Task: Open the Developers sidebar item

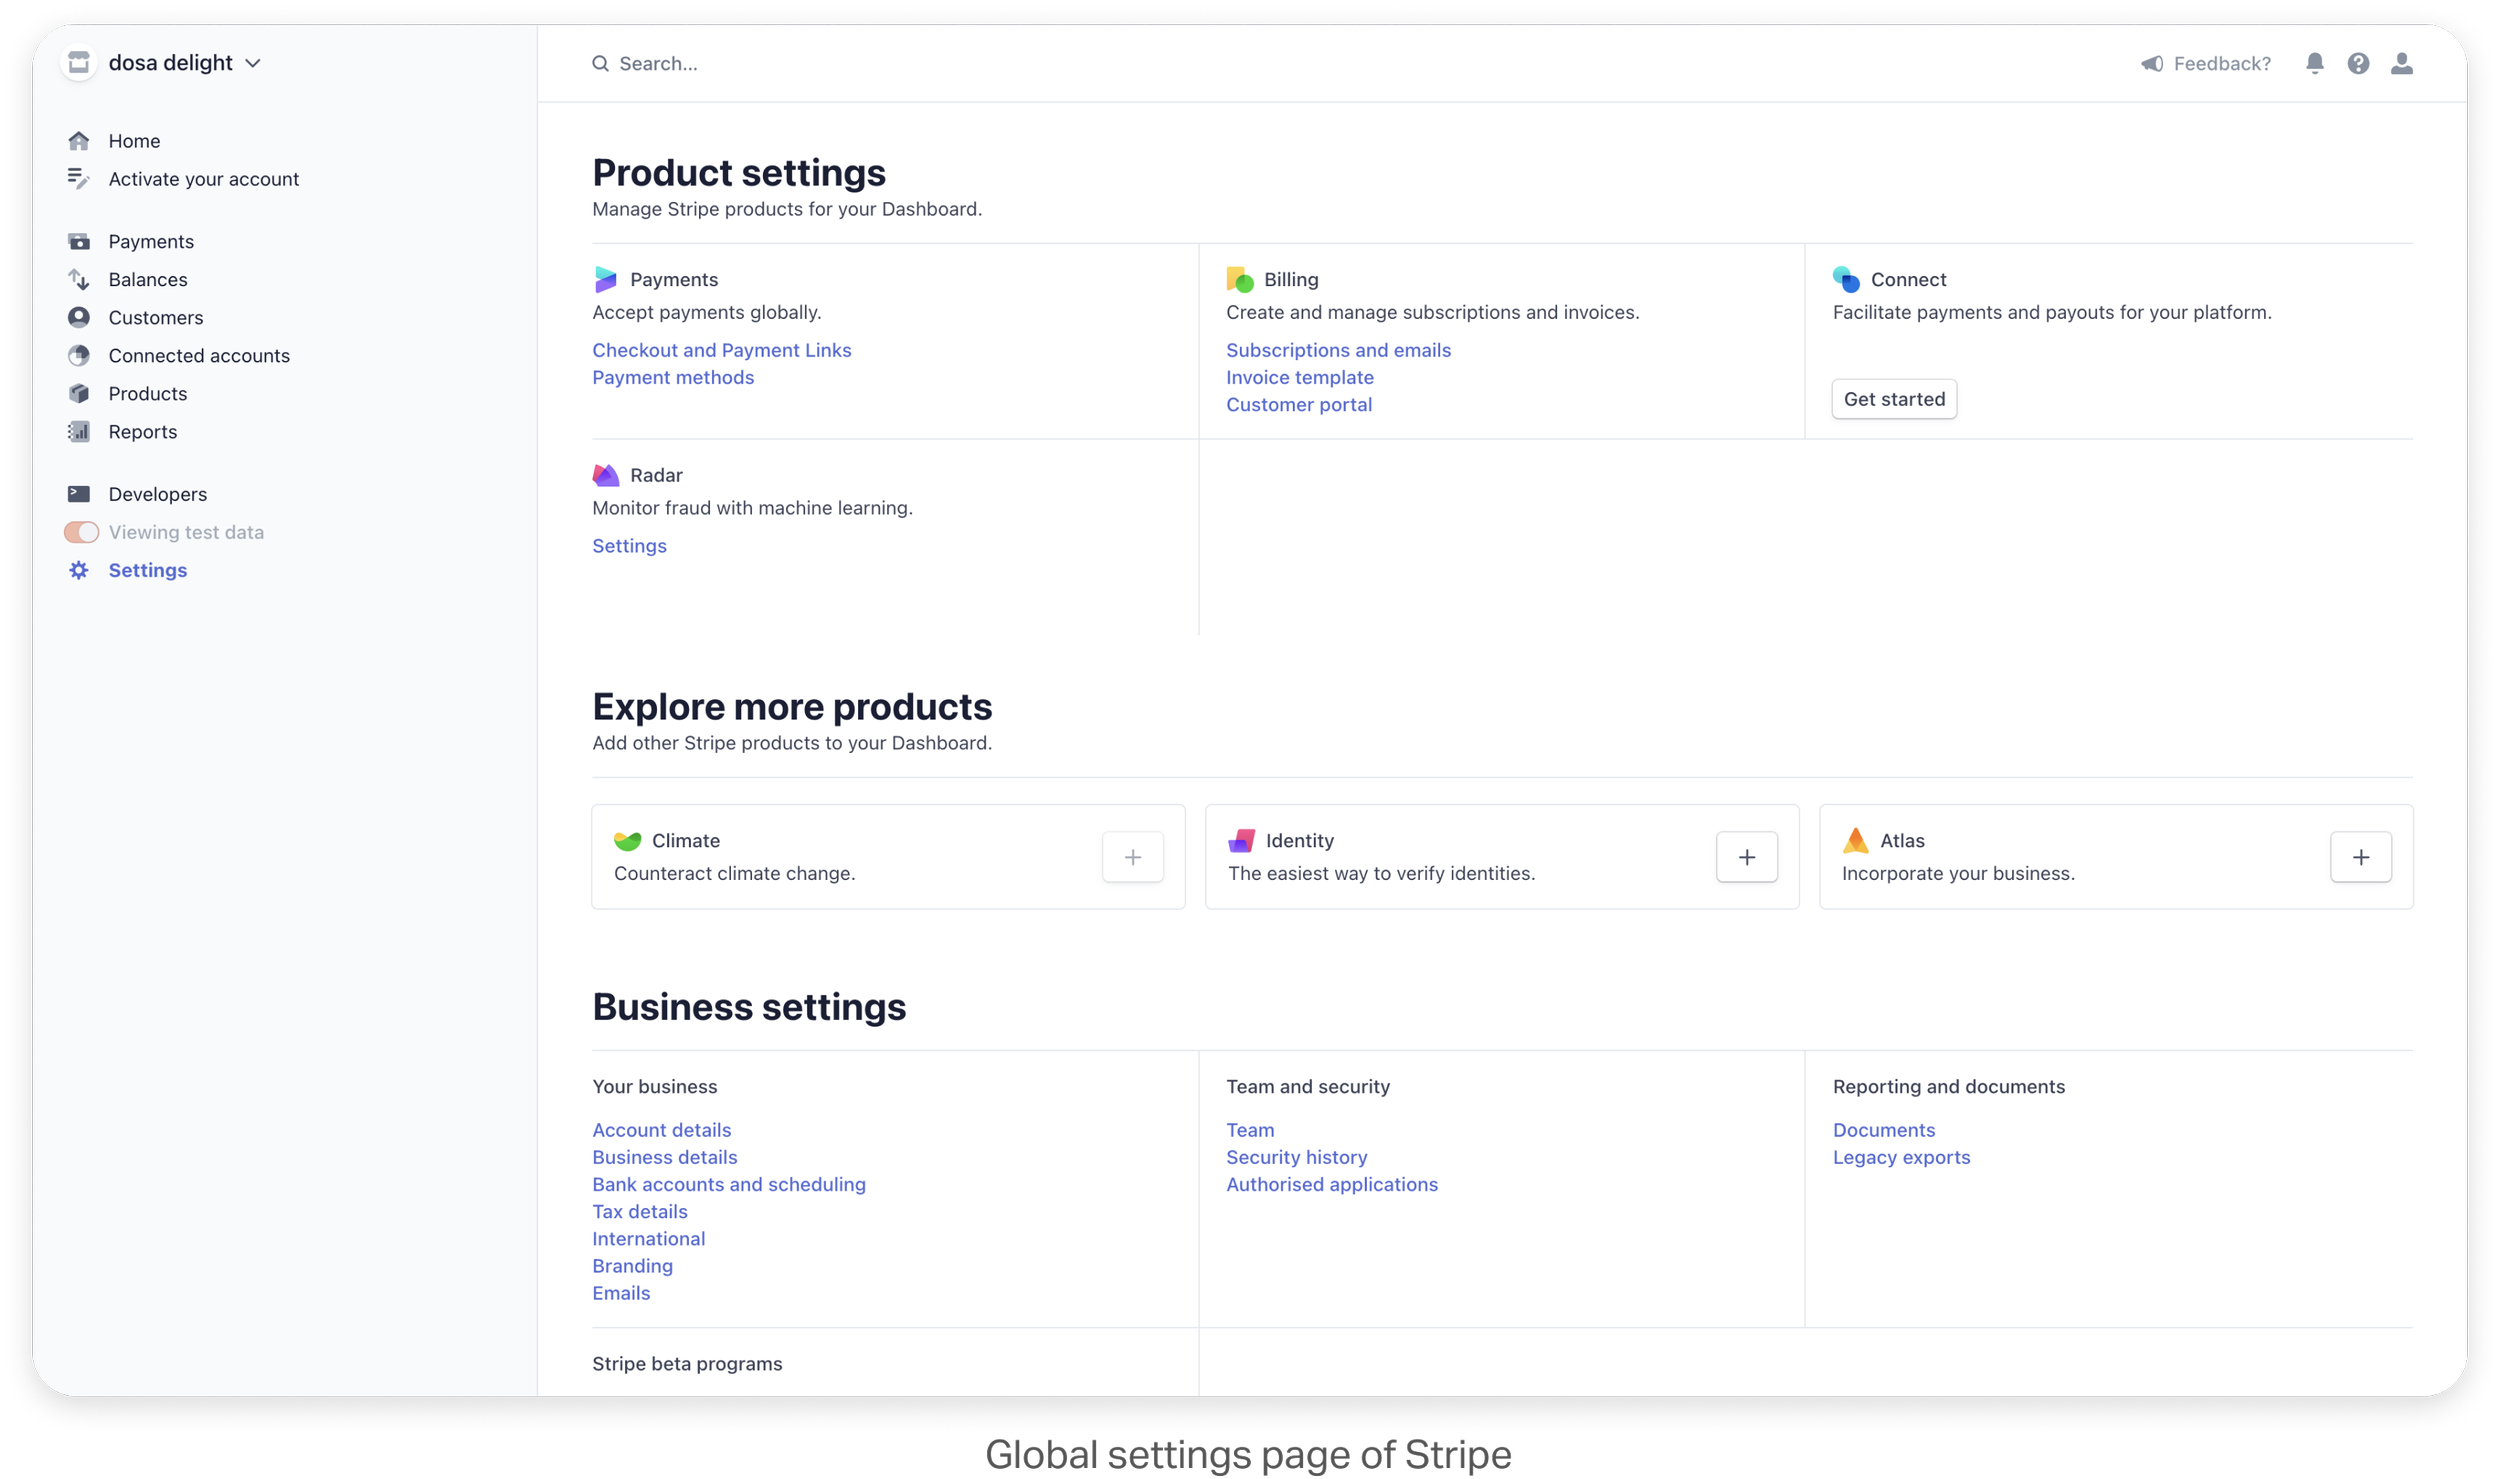Action: point(157,494)
